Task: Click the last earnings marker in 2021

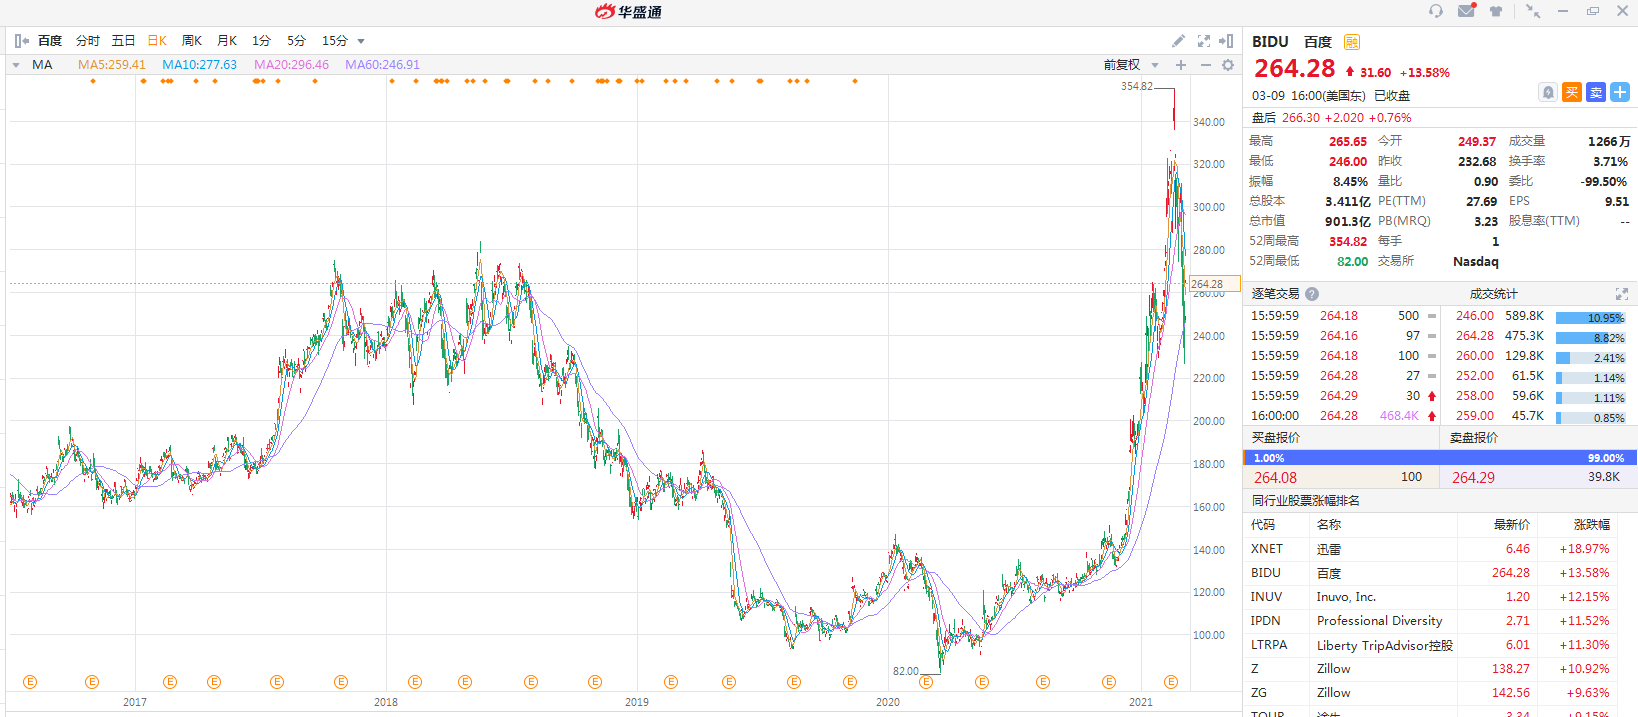Action: [1172, 682]
